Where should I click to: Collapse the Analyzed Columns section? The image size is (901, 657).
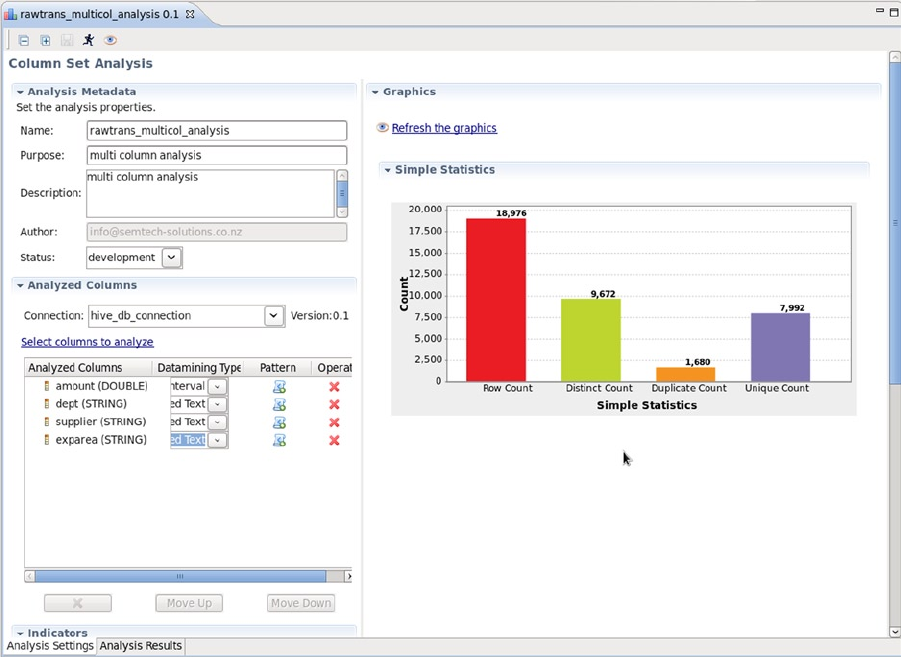pyautogui.click(x=21, y=286)
